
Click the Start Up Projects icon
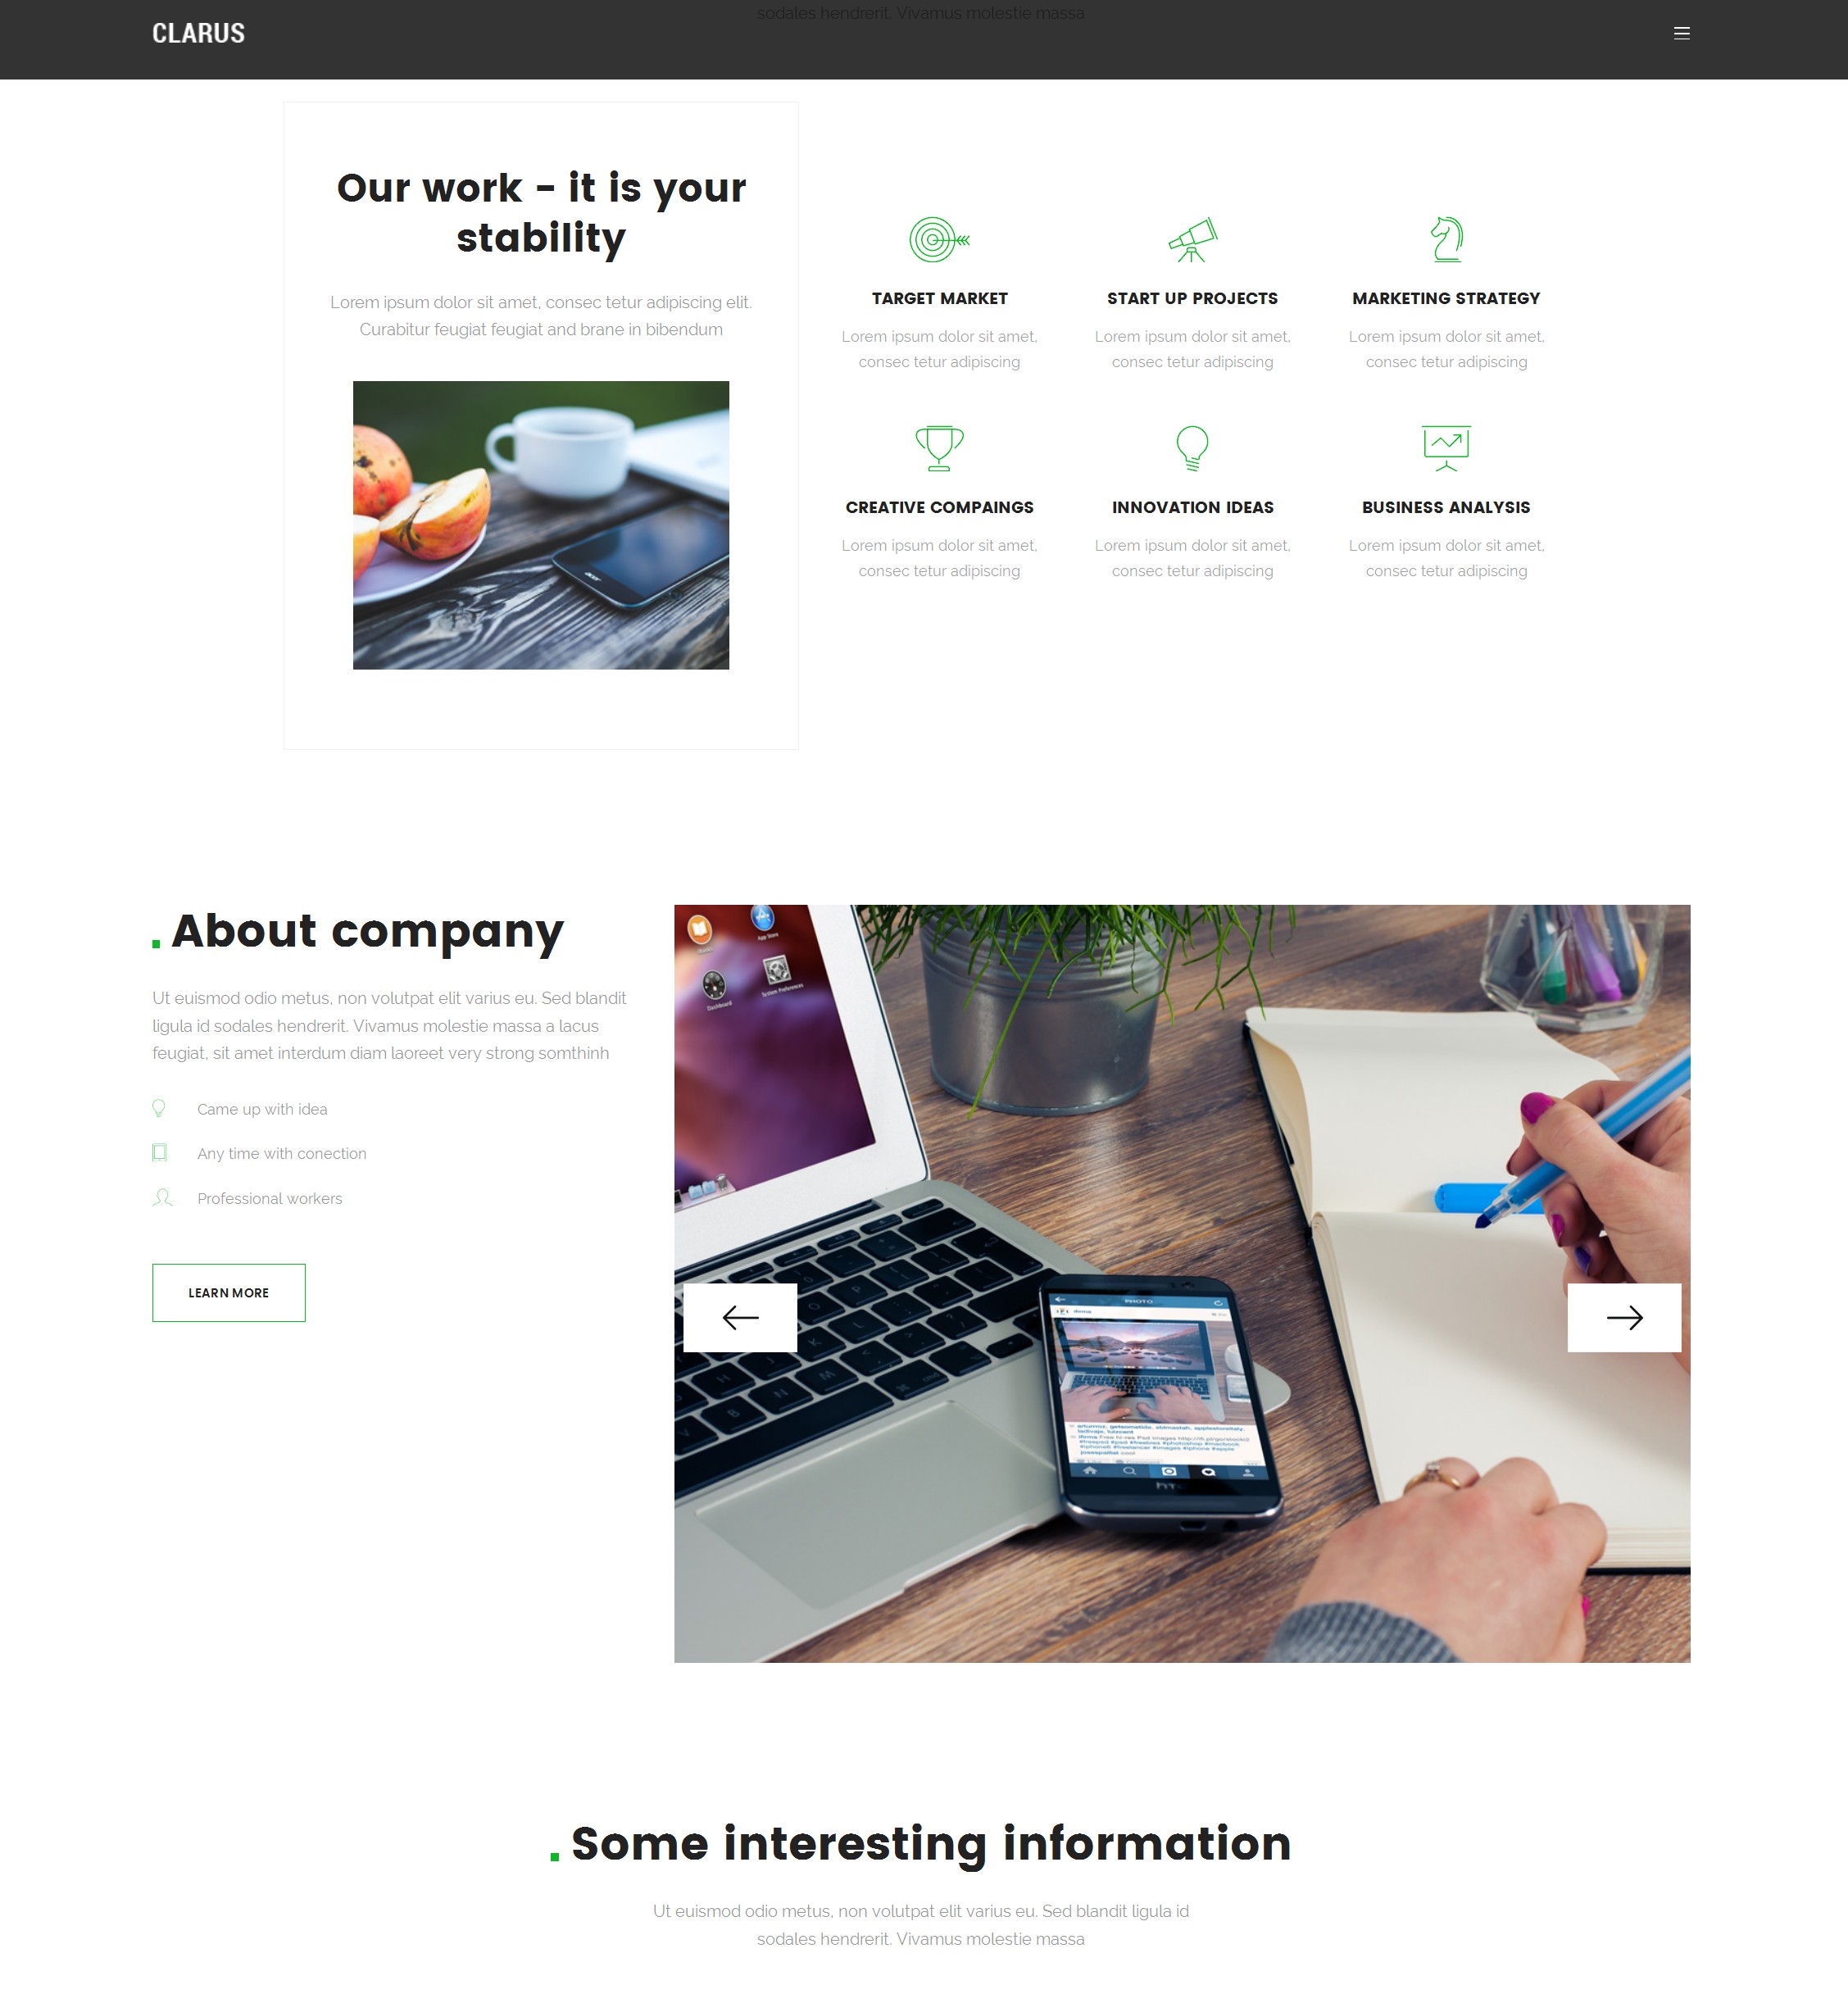[x=1193, y=238]
